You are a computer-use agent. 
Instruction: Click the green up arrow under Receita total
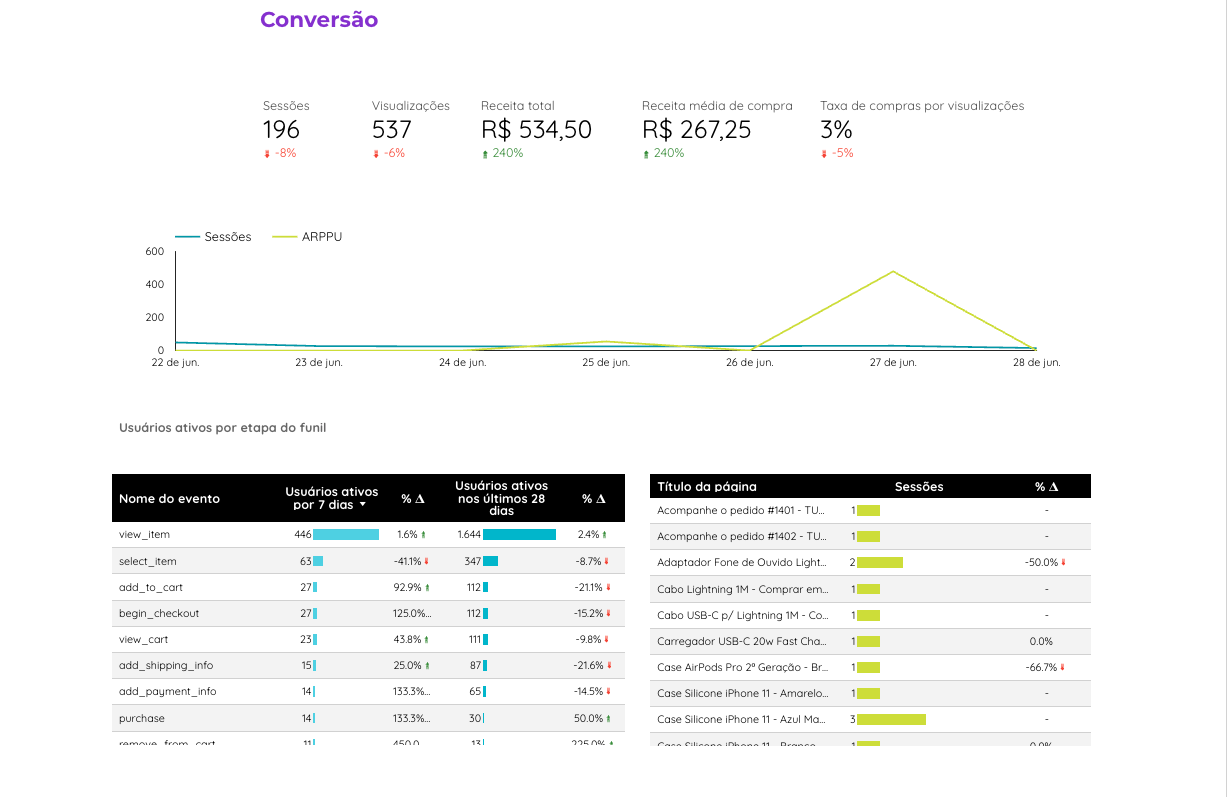click(x=485, y=154)
